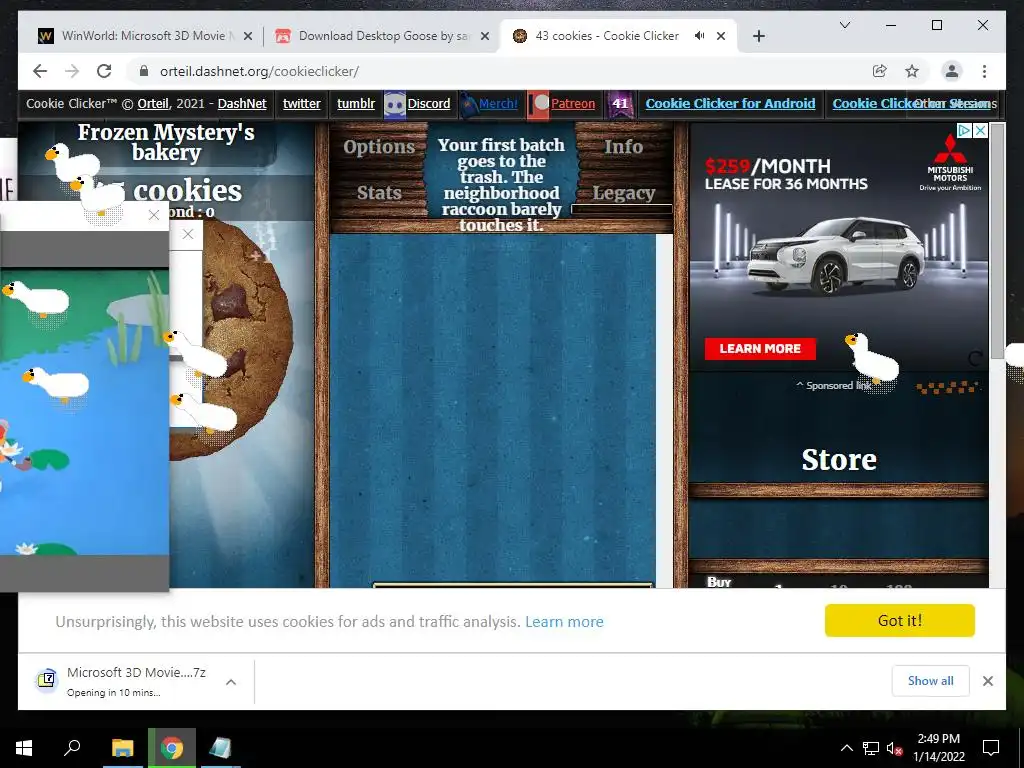Image resolution: width=1024 pixels, height=768 pixels.
Task: Click the big chocolate chip cookie
Action: click(261, 340)
